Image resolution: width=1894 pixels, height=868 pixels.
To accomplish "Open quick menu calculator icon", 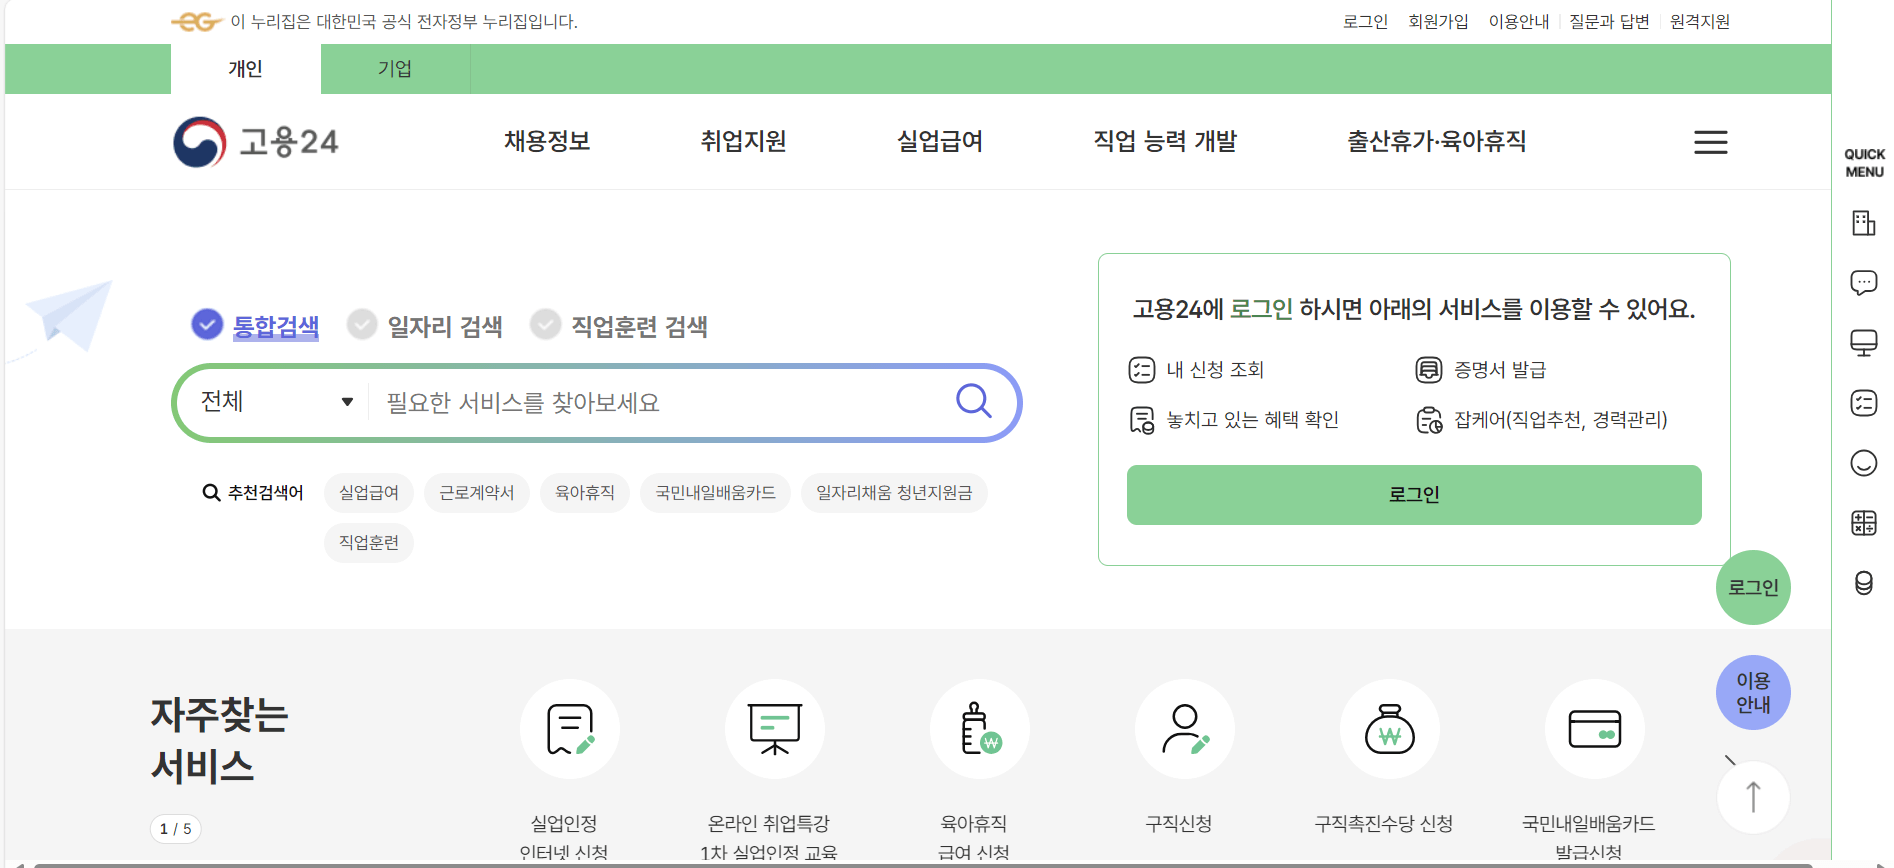I will pyautogui.click(x=1863, y=523).
